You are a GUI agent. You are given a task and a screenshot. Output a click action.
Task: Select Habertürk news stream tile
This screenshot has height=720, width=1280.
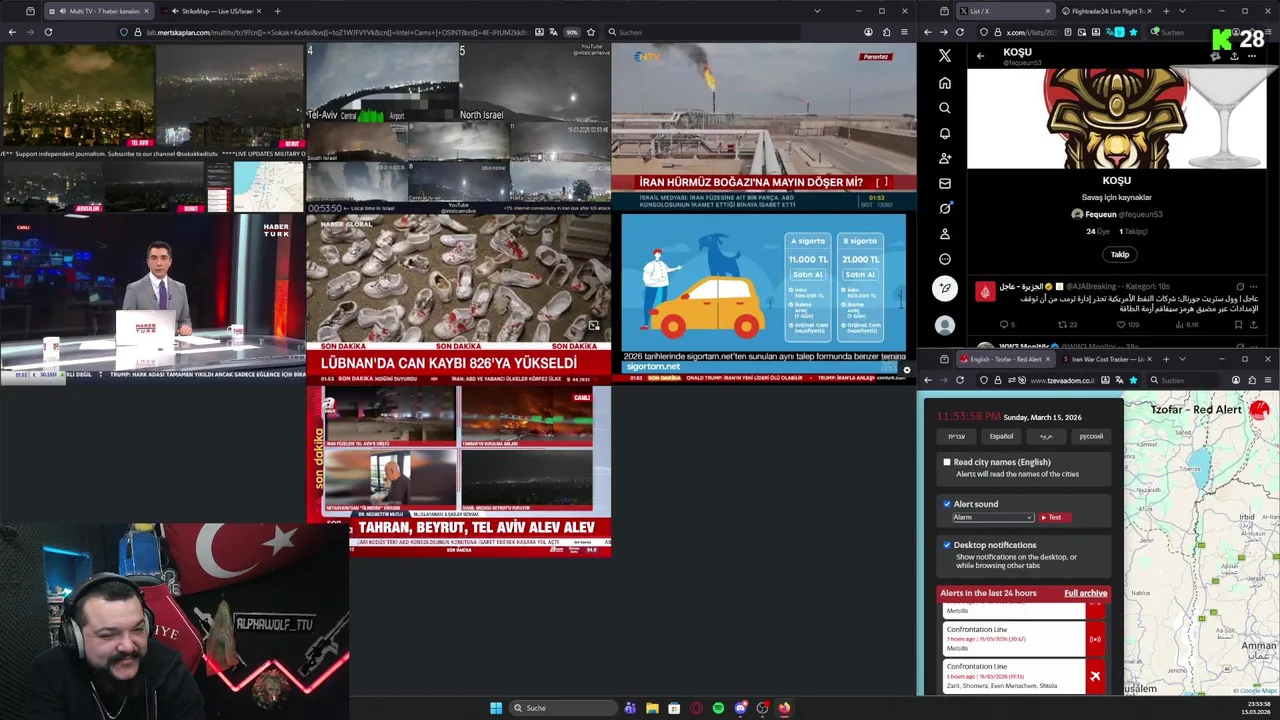pos(152,298)
